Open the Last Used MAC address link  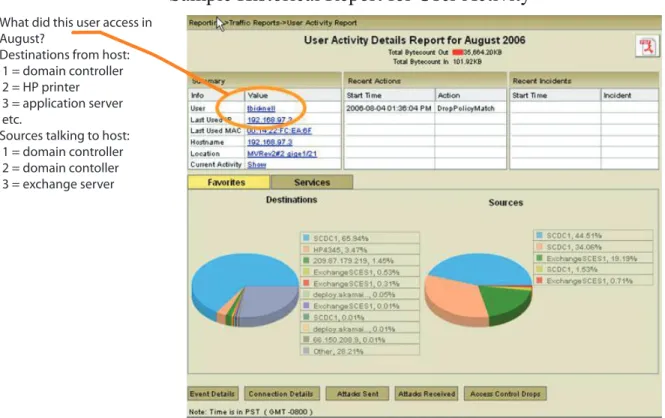click(279, 131)
